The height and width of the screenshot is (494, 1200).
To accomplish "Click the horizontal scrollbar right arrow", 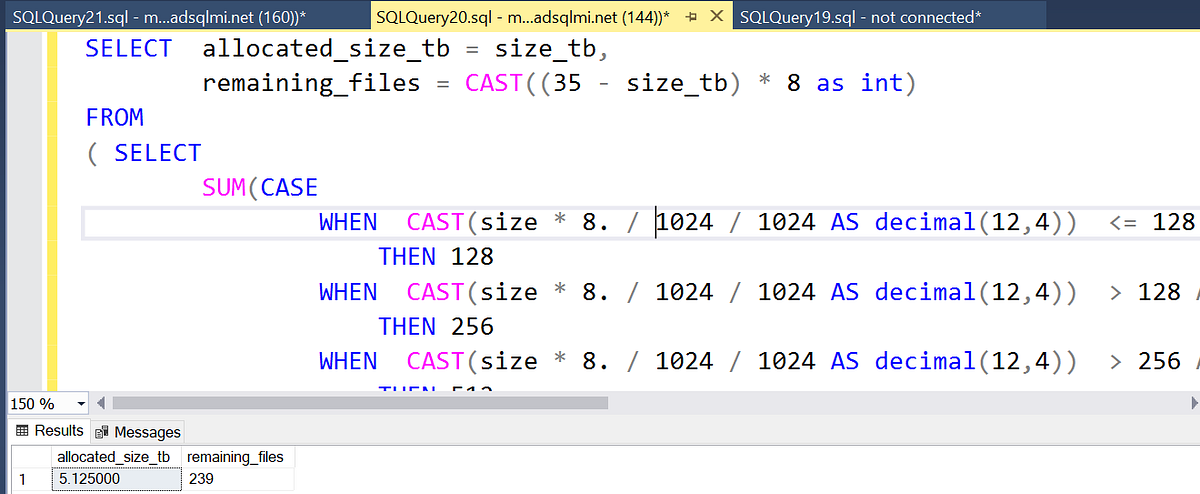I will [1195, 404].
